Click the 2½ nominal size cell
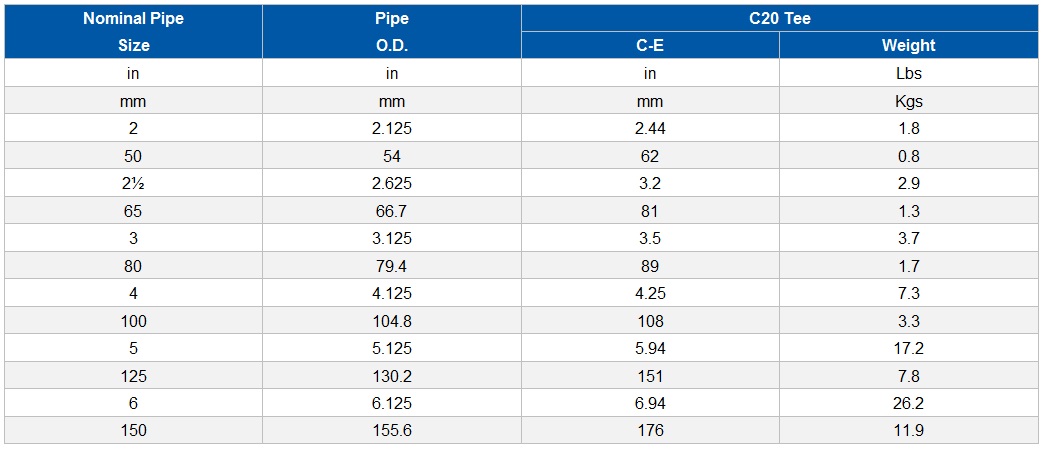 [x=133, y=183]
